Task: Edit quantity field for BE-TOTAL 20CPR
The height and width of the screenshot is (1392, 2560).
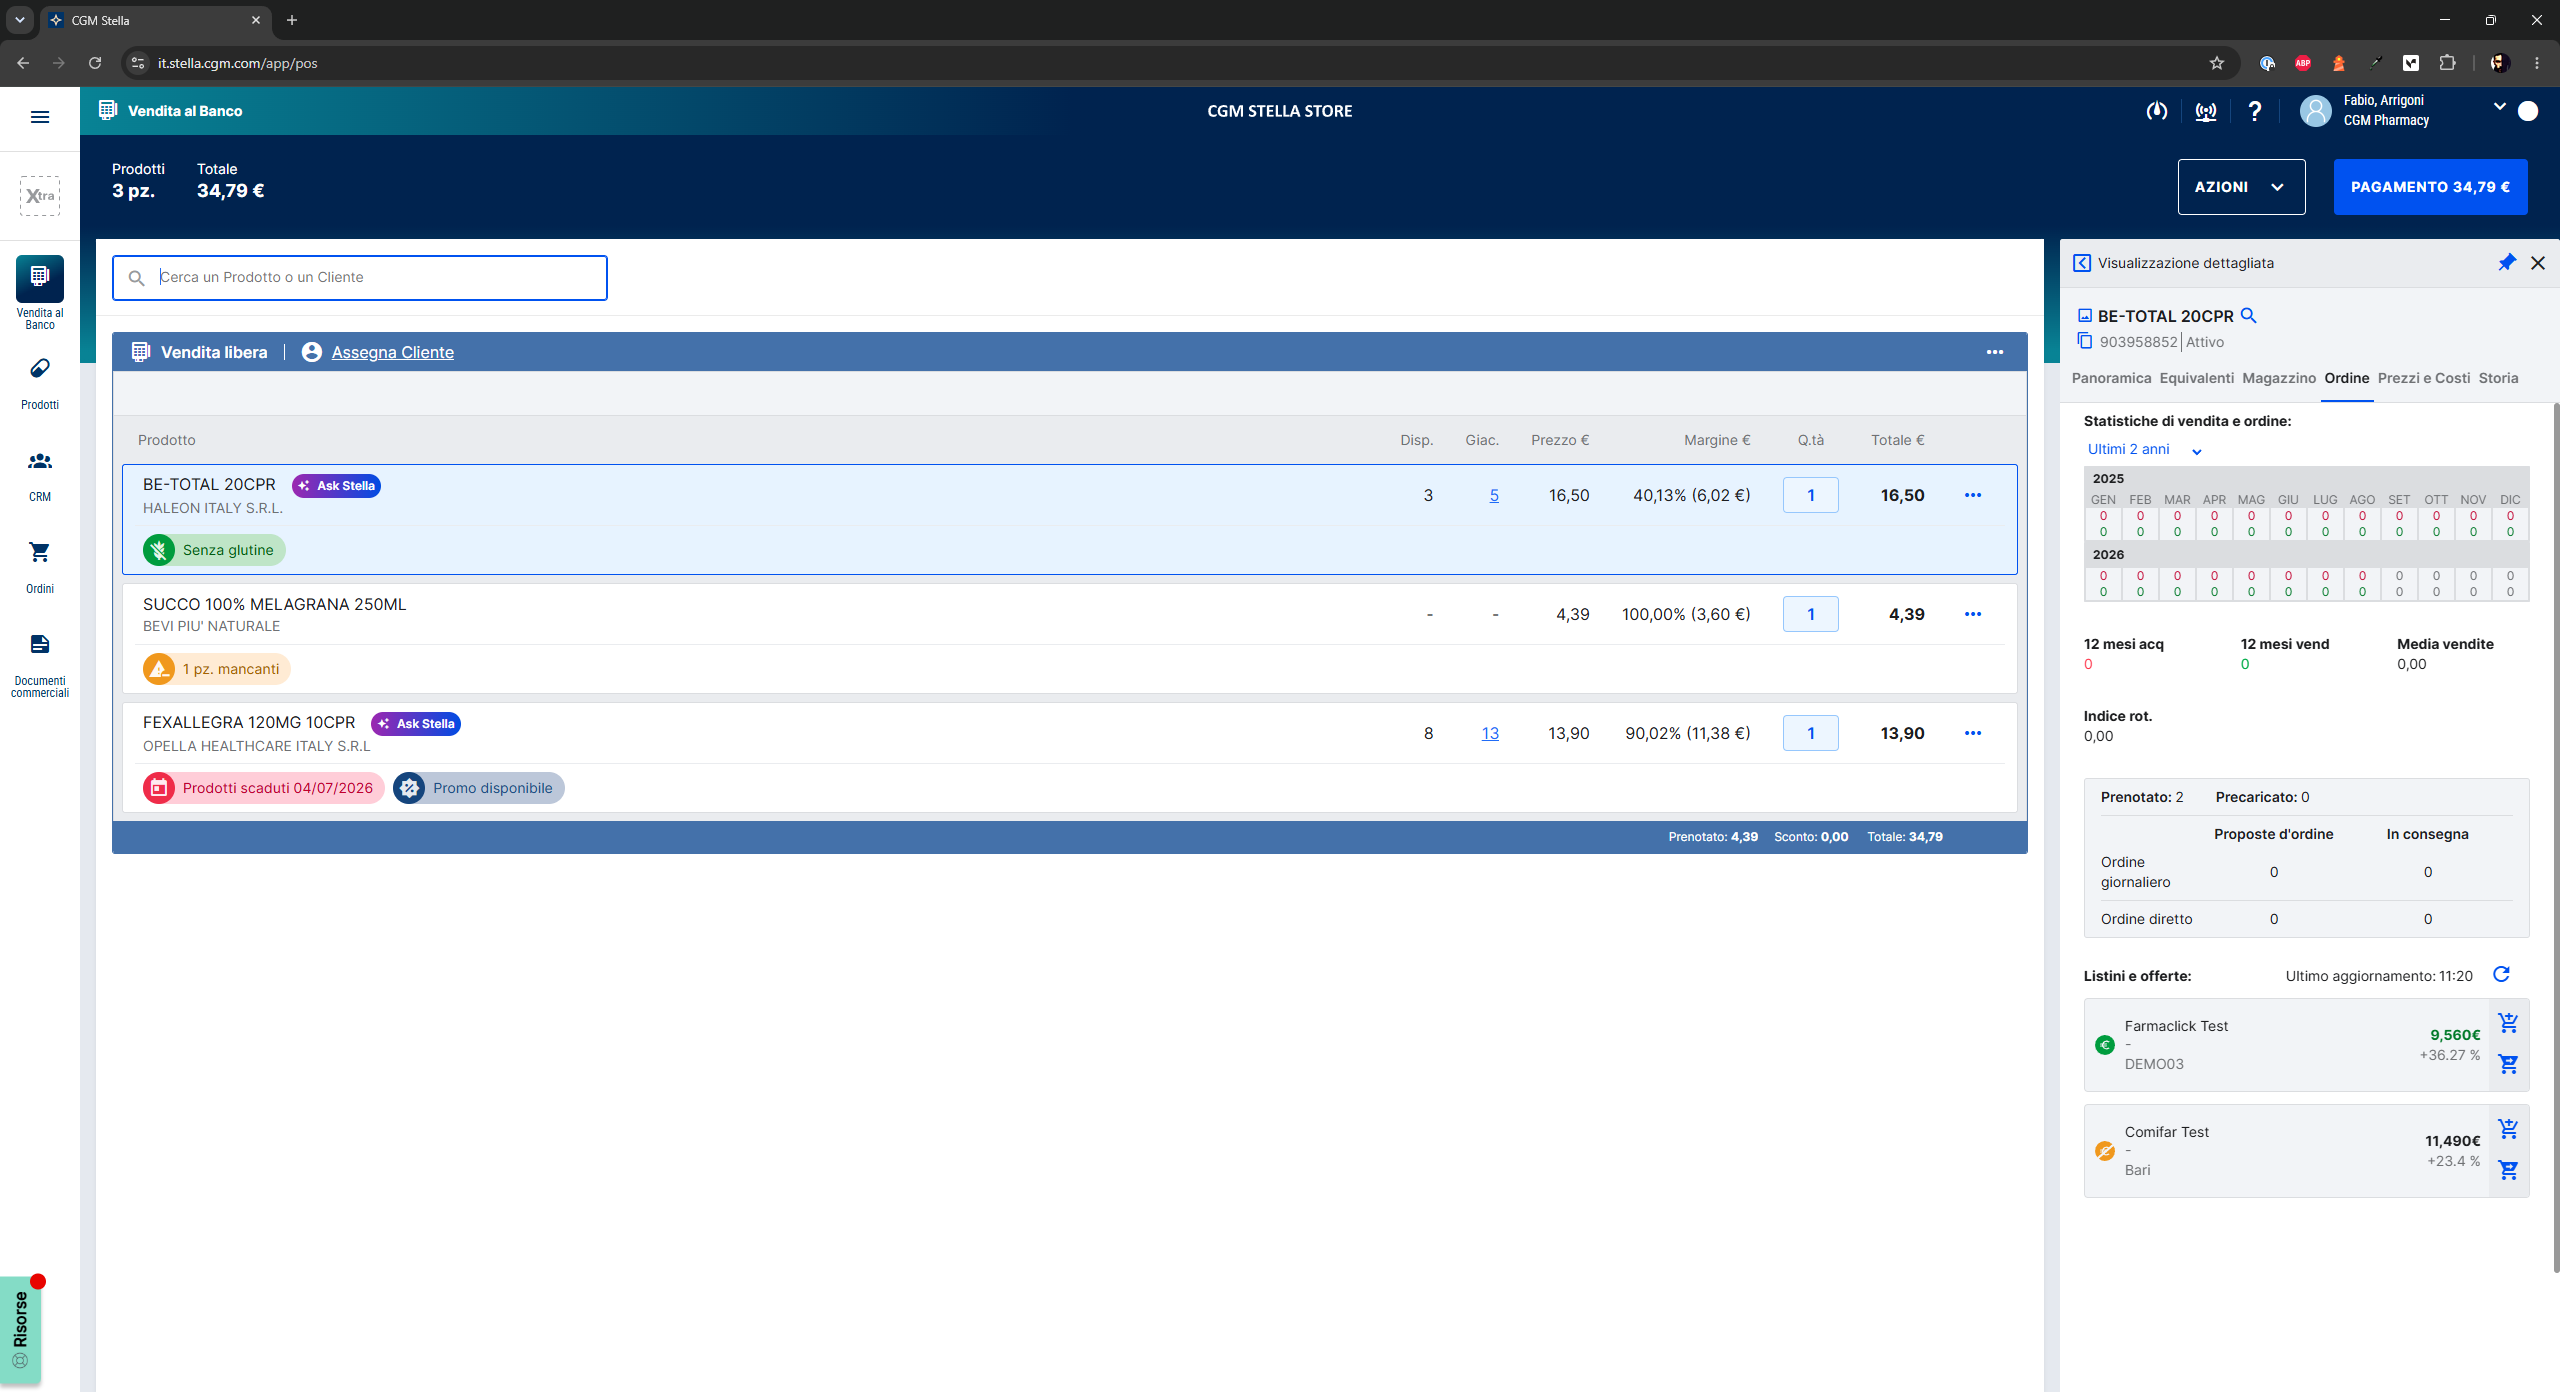Action: [1810, 495]
